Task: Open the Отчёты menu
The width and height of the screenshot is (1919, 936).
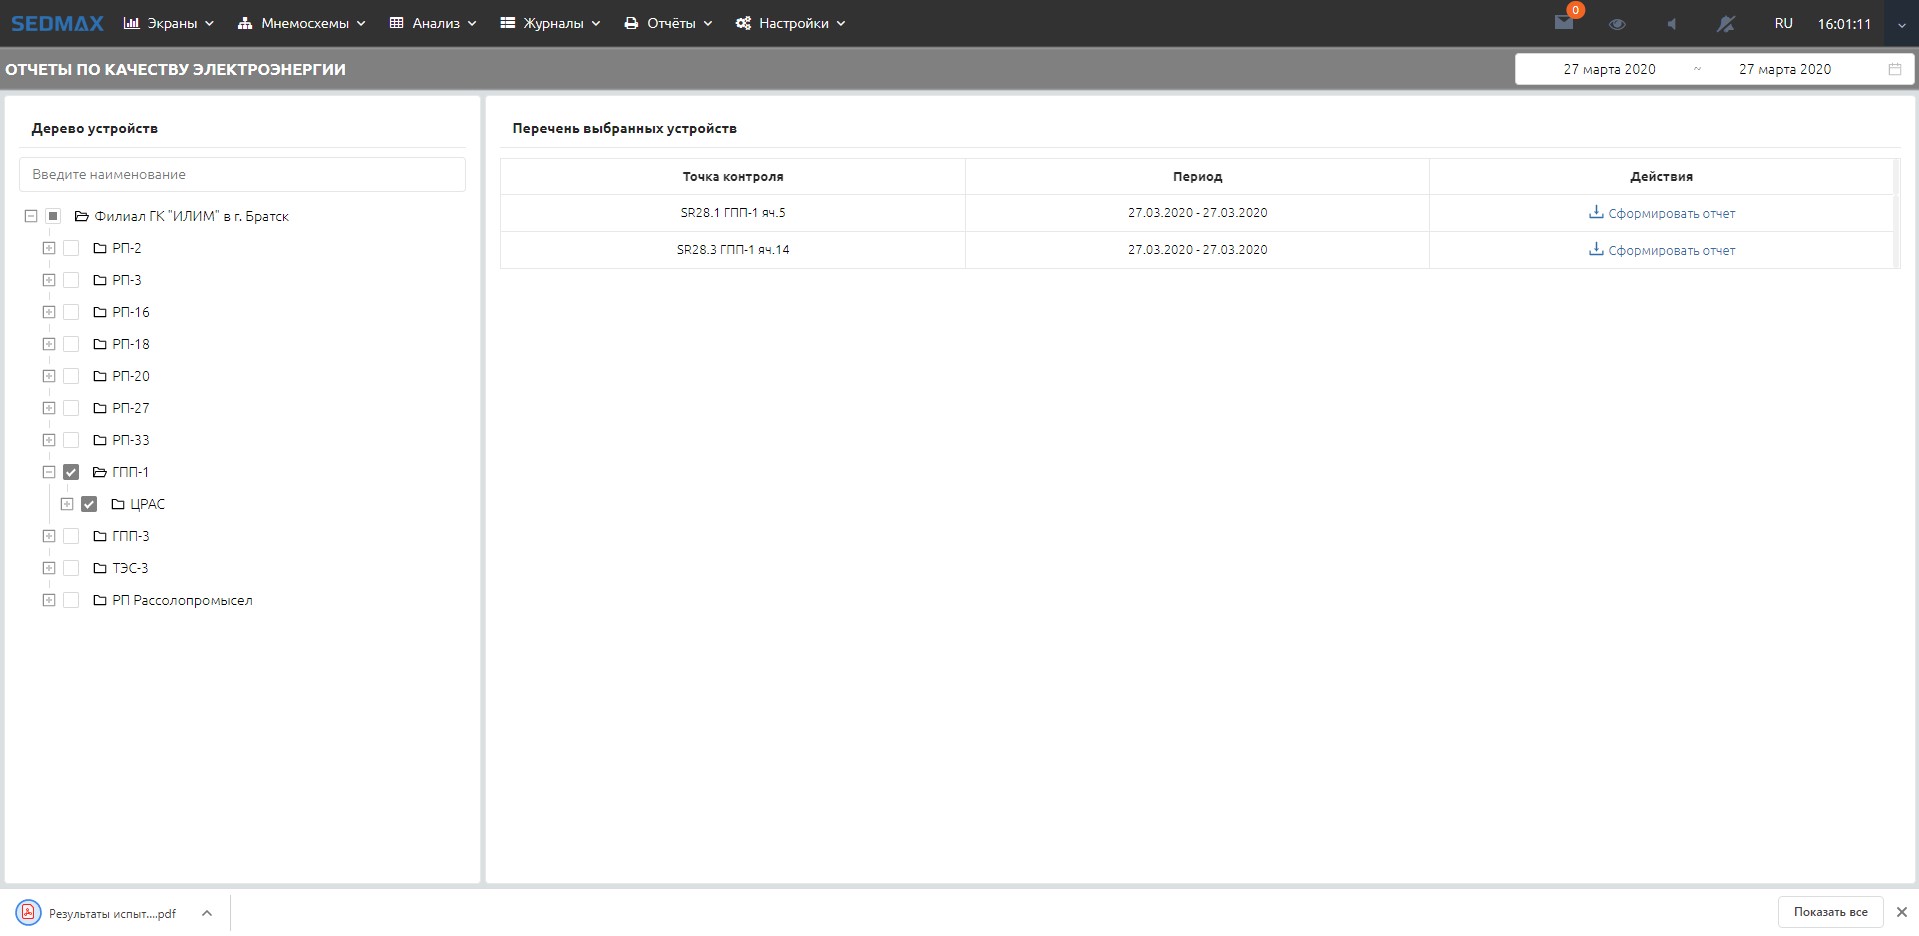Action: click(668, 23)
